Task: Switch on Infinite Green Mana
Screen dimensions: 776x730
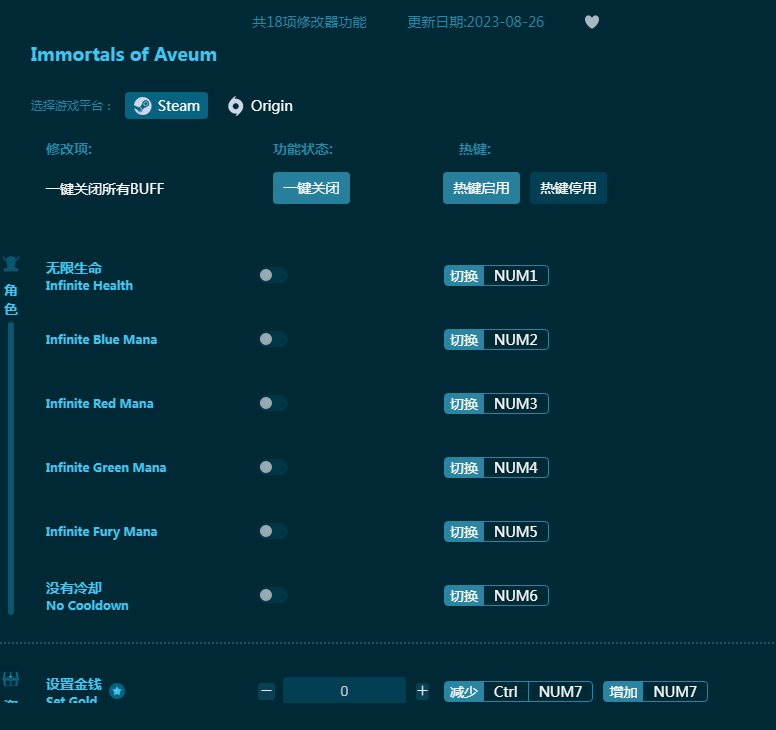Action: coord(272,467)
